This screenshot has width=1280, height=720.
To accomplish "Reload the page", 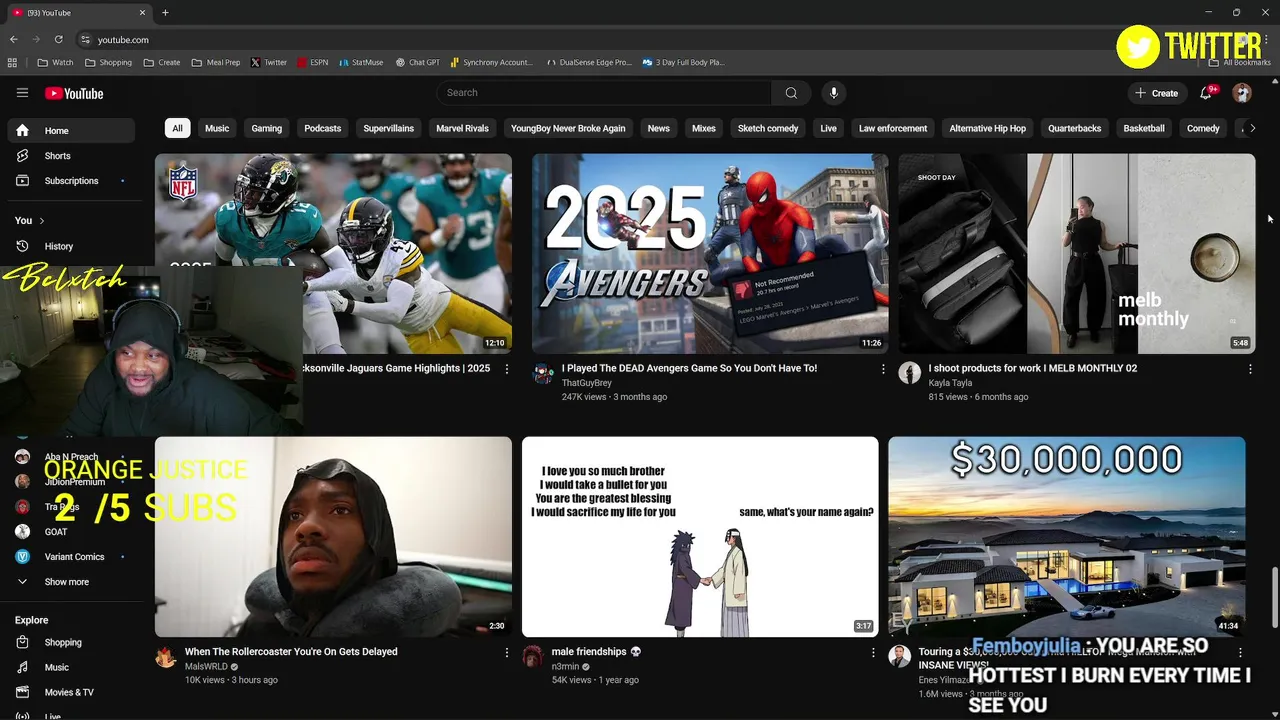I will click(58, 39).
